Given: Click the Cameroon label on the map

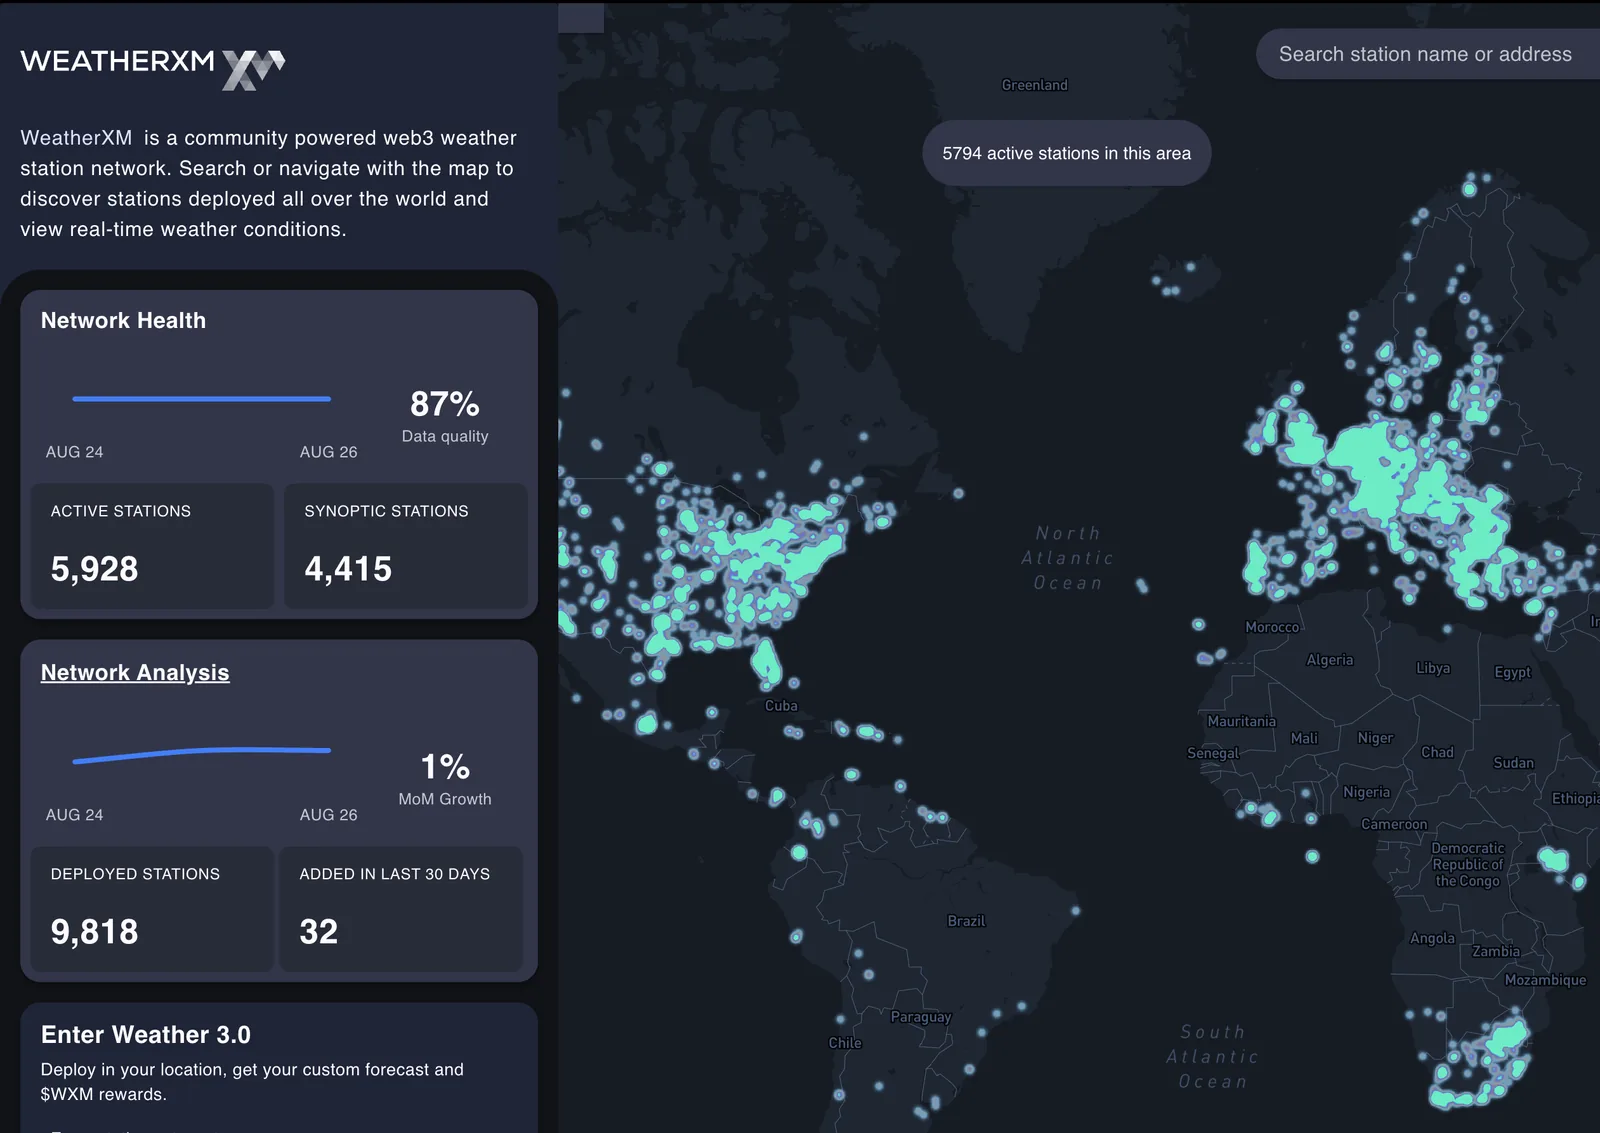Looking at the screenshot, I should point(1394,824).
